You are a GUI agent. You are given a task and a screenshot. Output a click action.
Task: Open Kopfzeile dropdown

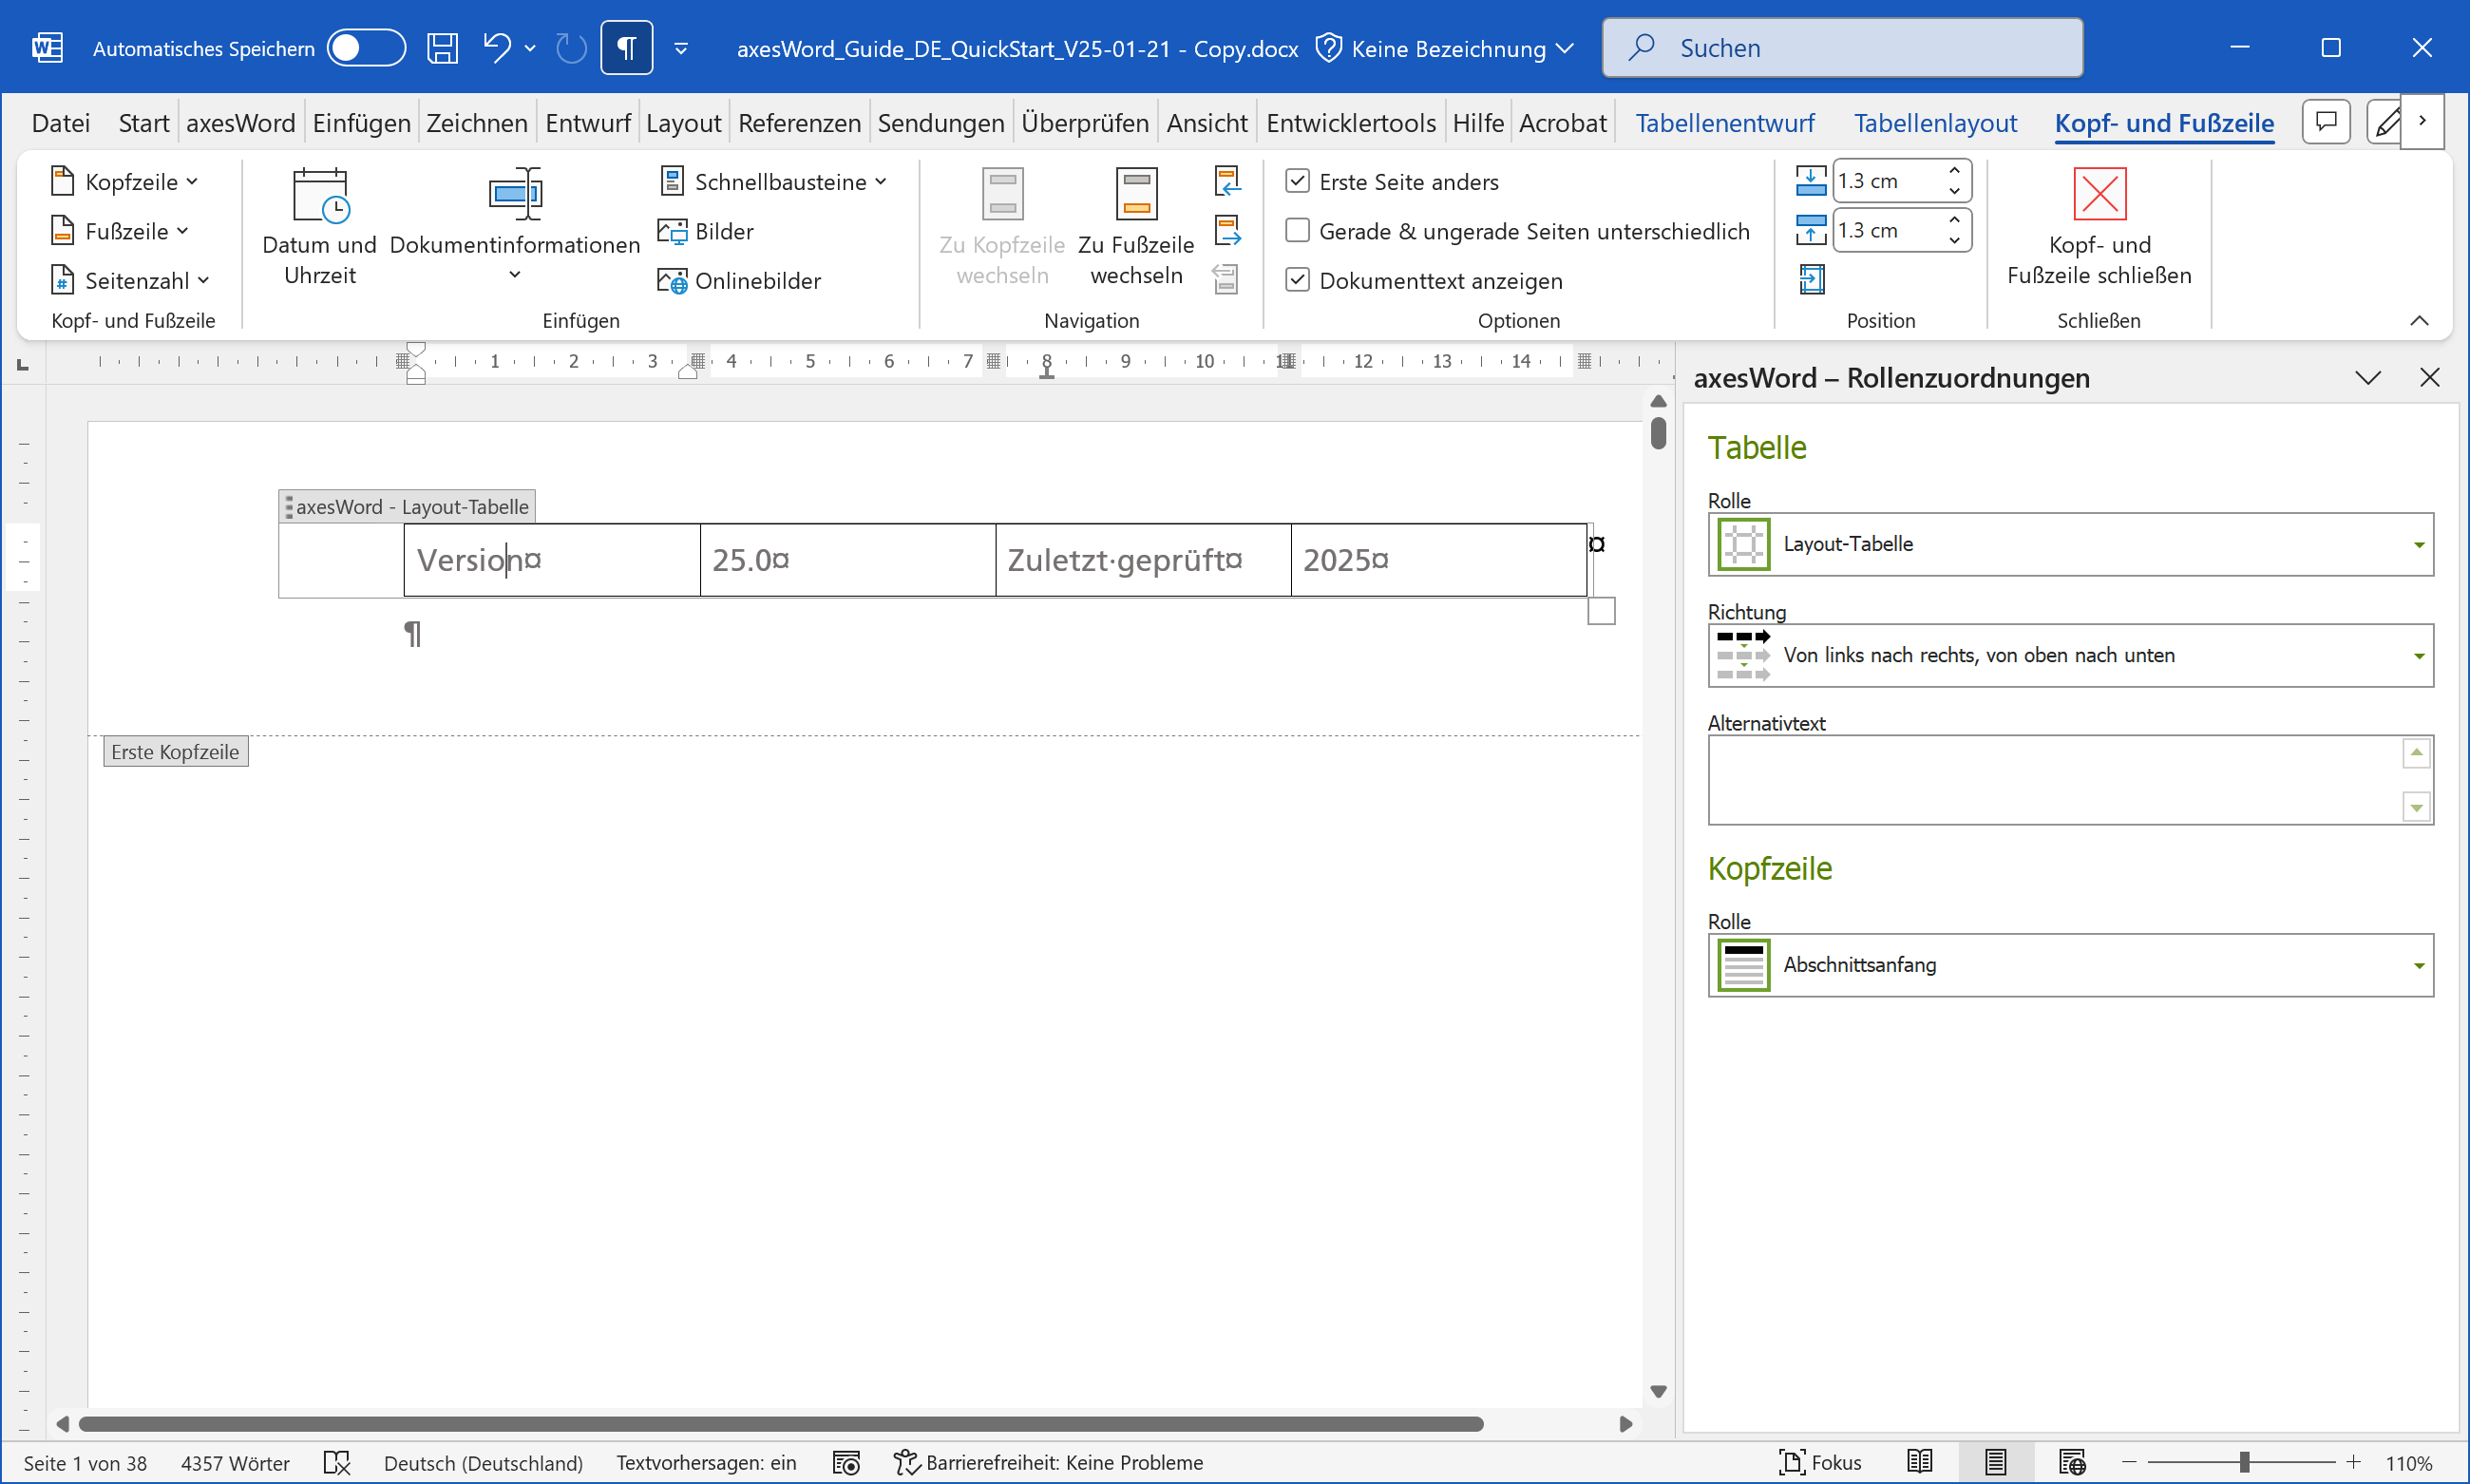tap(124, 181)
